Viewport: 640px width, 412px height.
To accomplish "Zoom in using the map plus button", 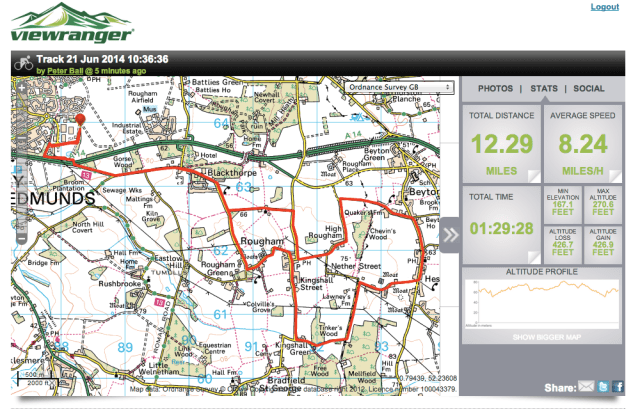I will (19, 86).
